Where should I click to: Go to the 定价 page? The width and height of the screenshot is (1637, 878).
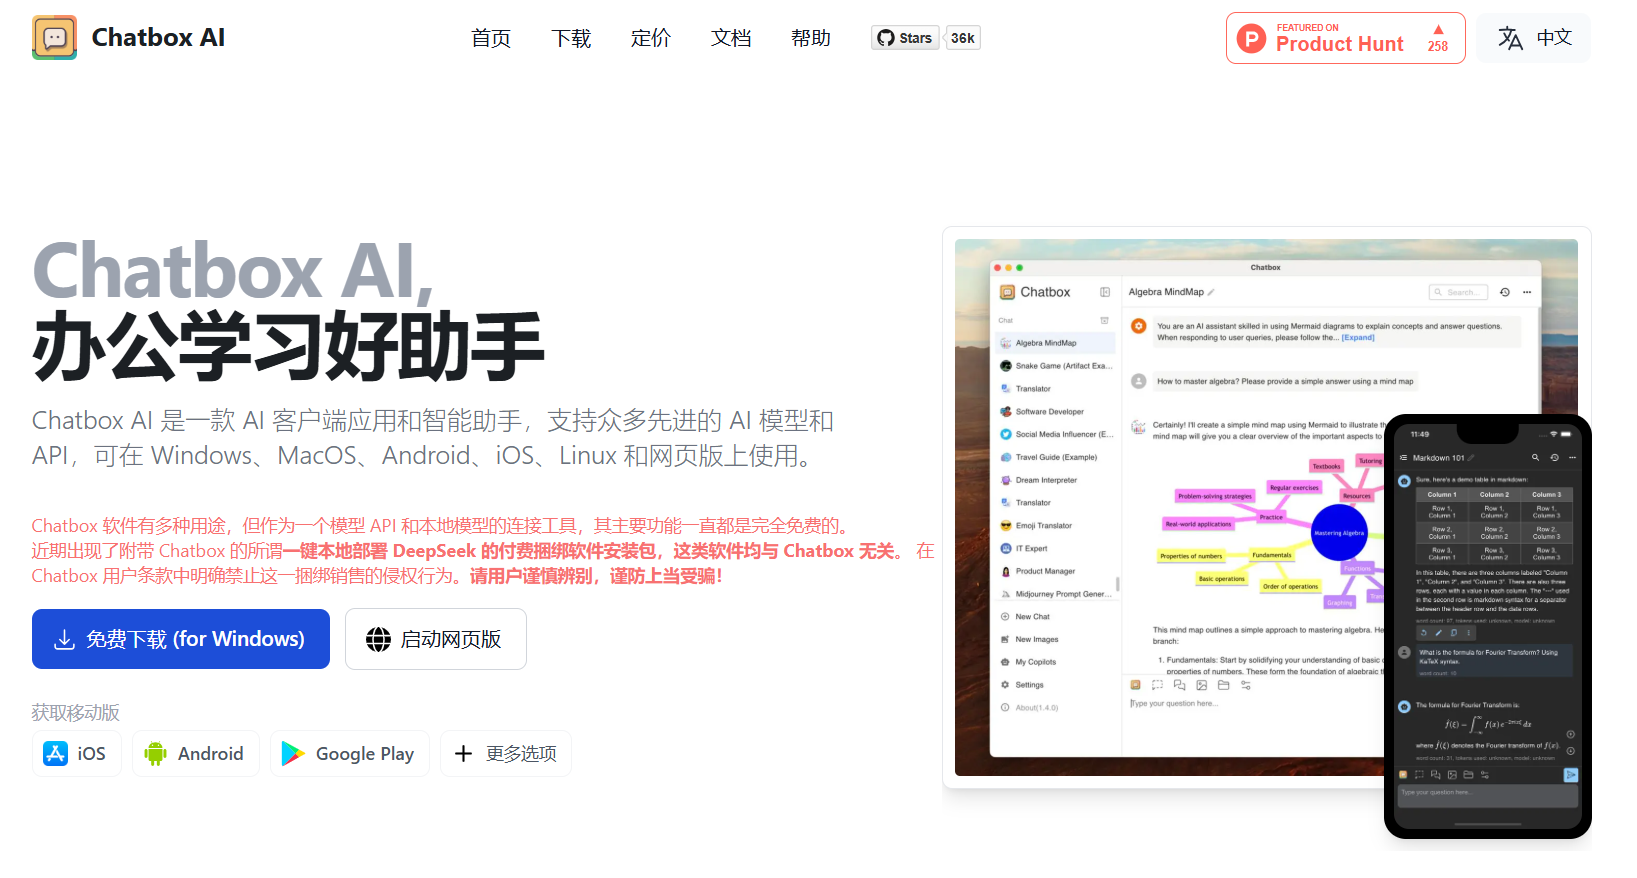coord(651,38)
